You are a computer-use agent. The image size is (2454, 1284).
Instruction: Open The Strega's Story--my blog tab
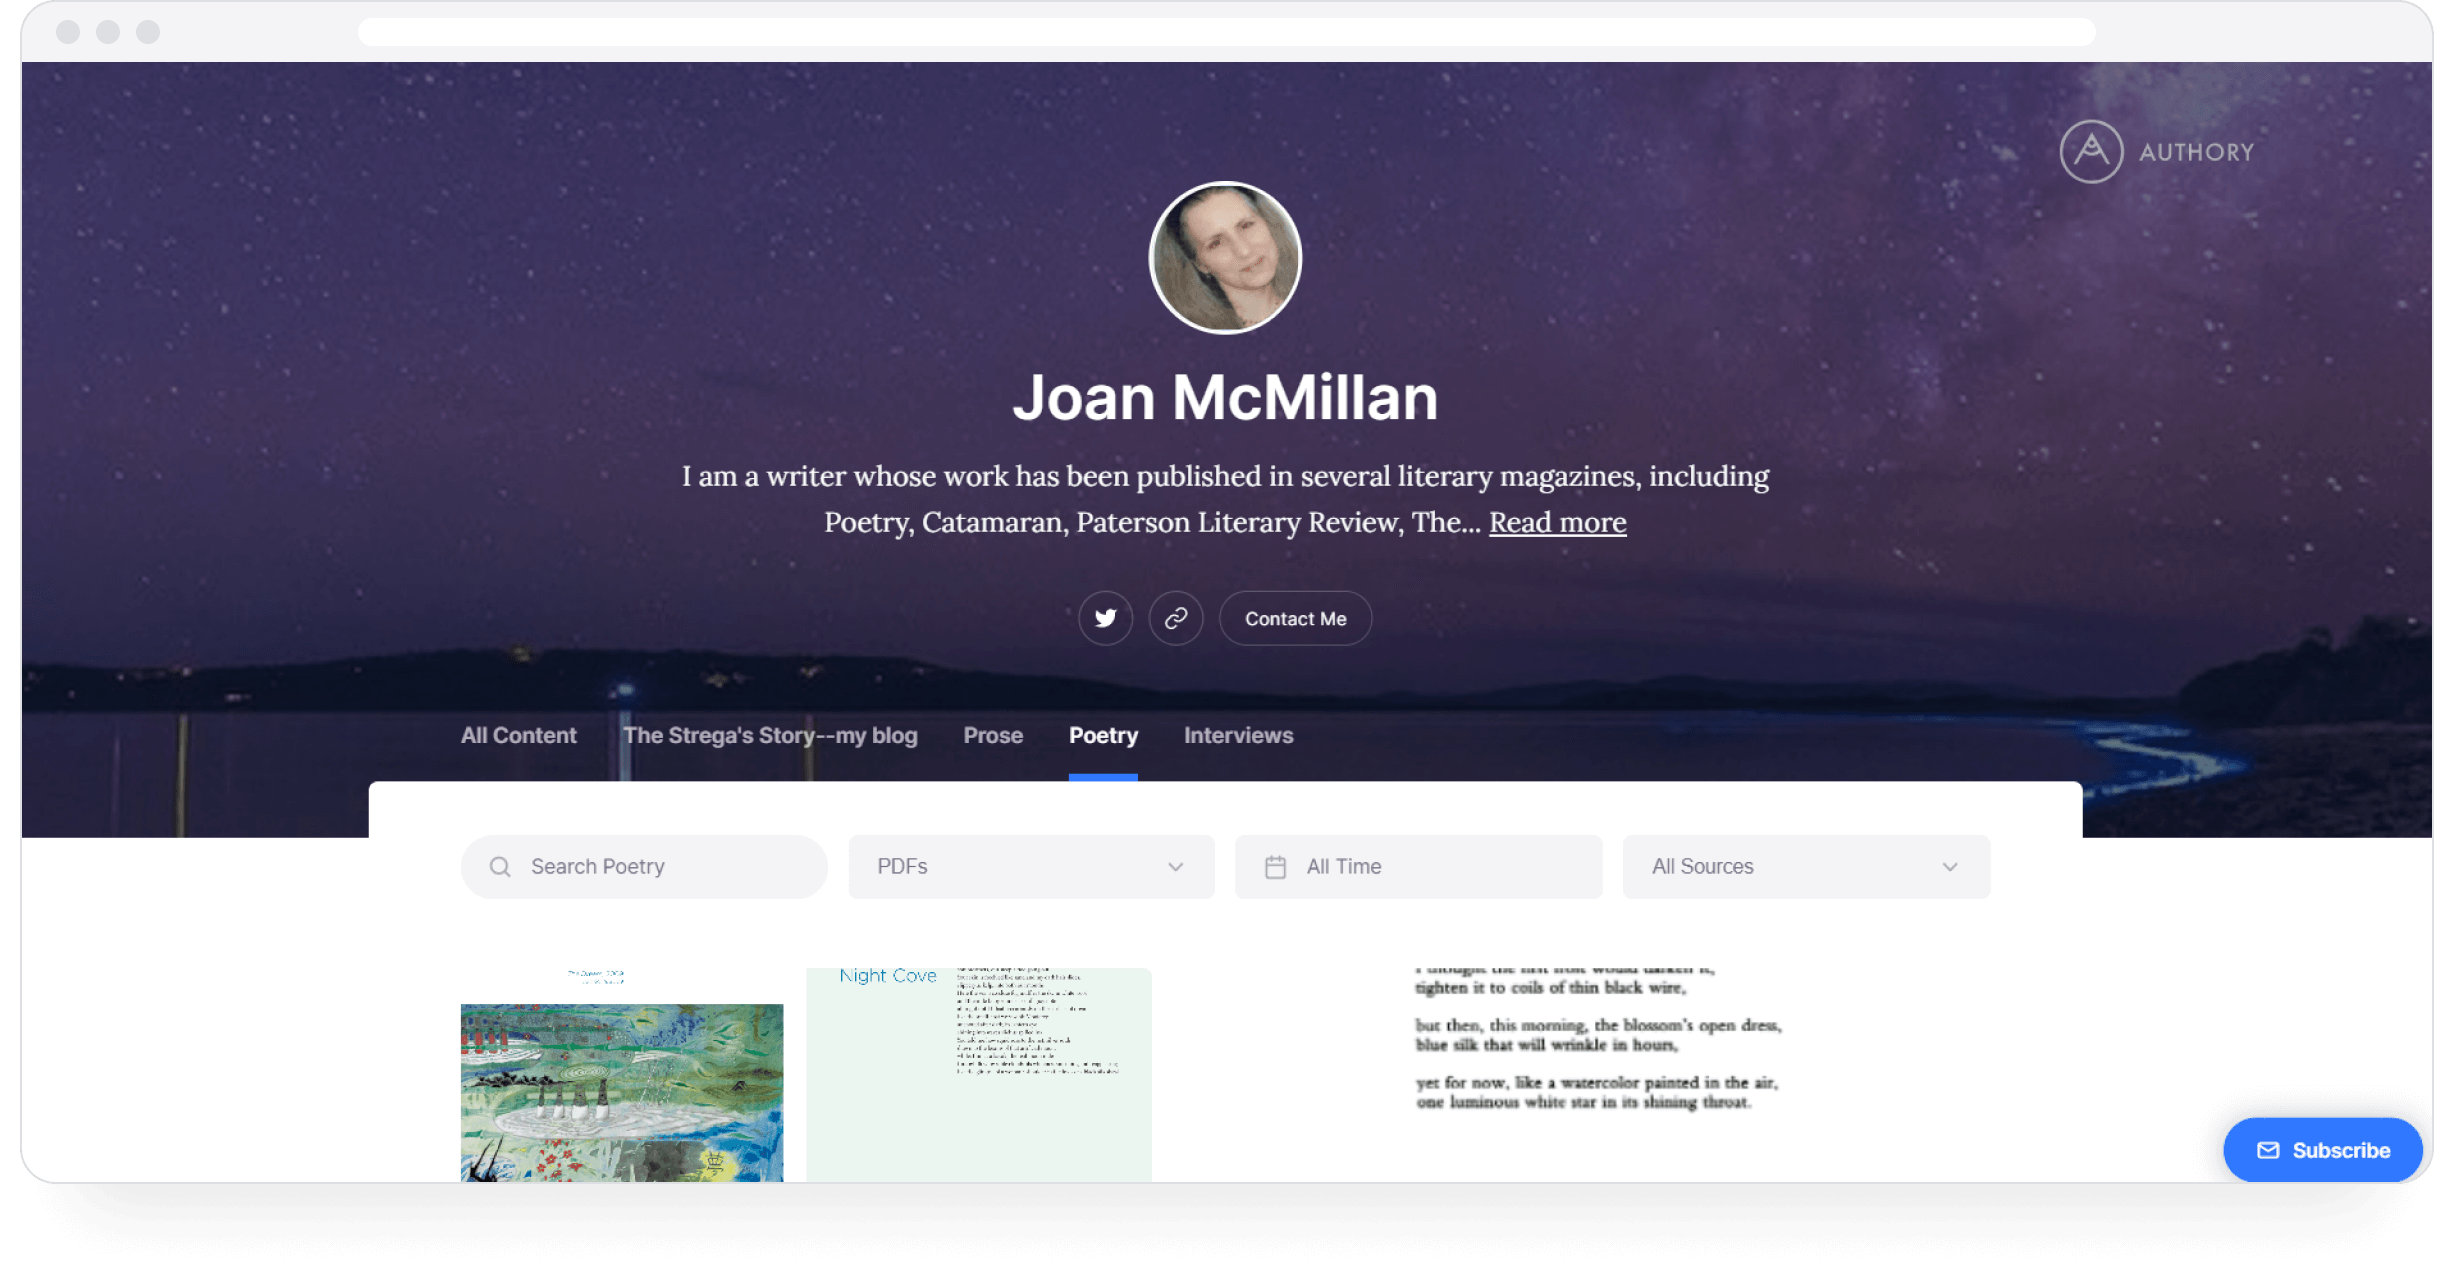(x=770, y=736)
